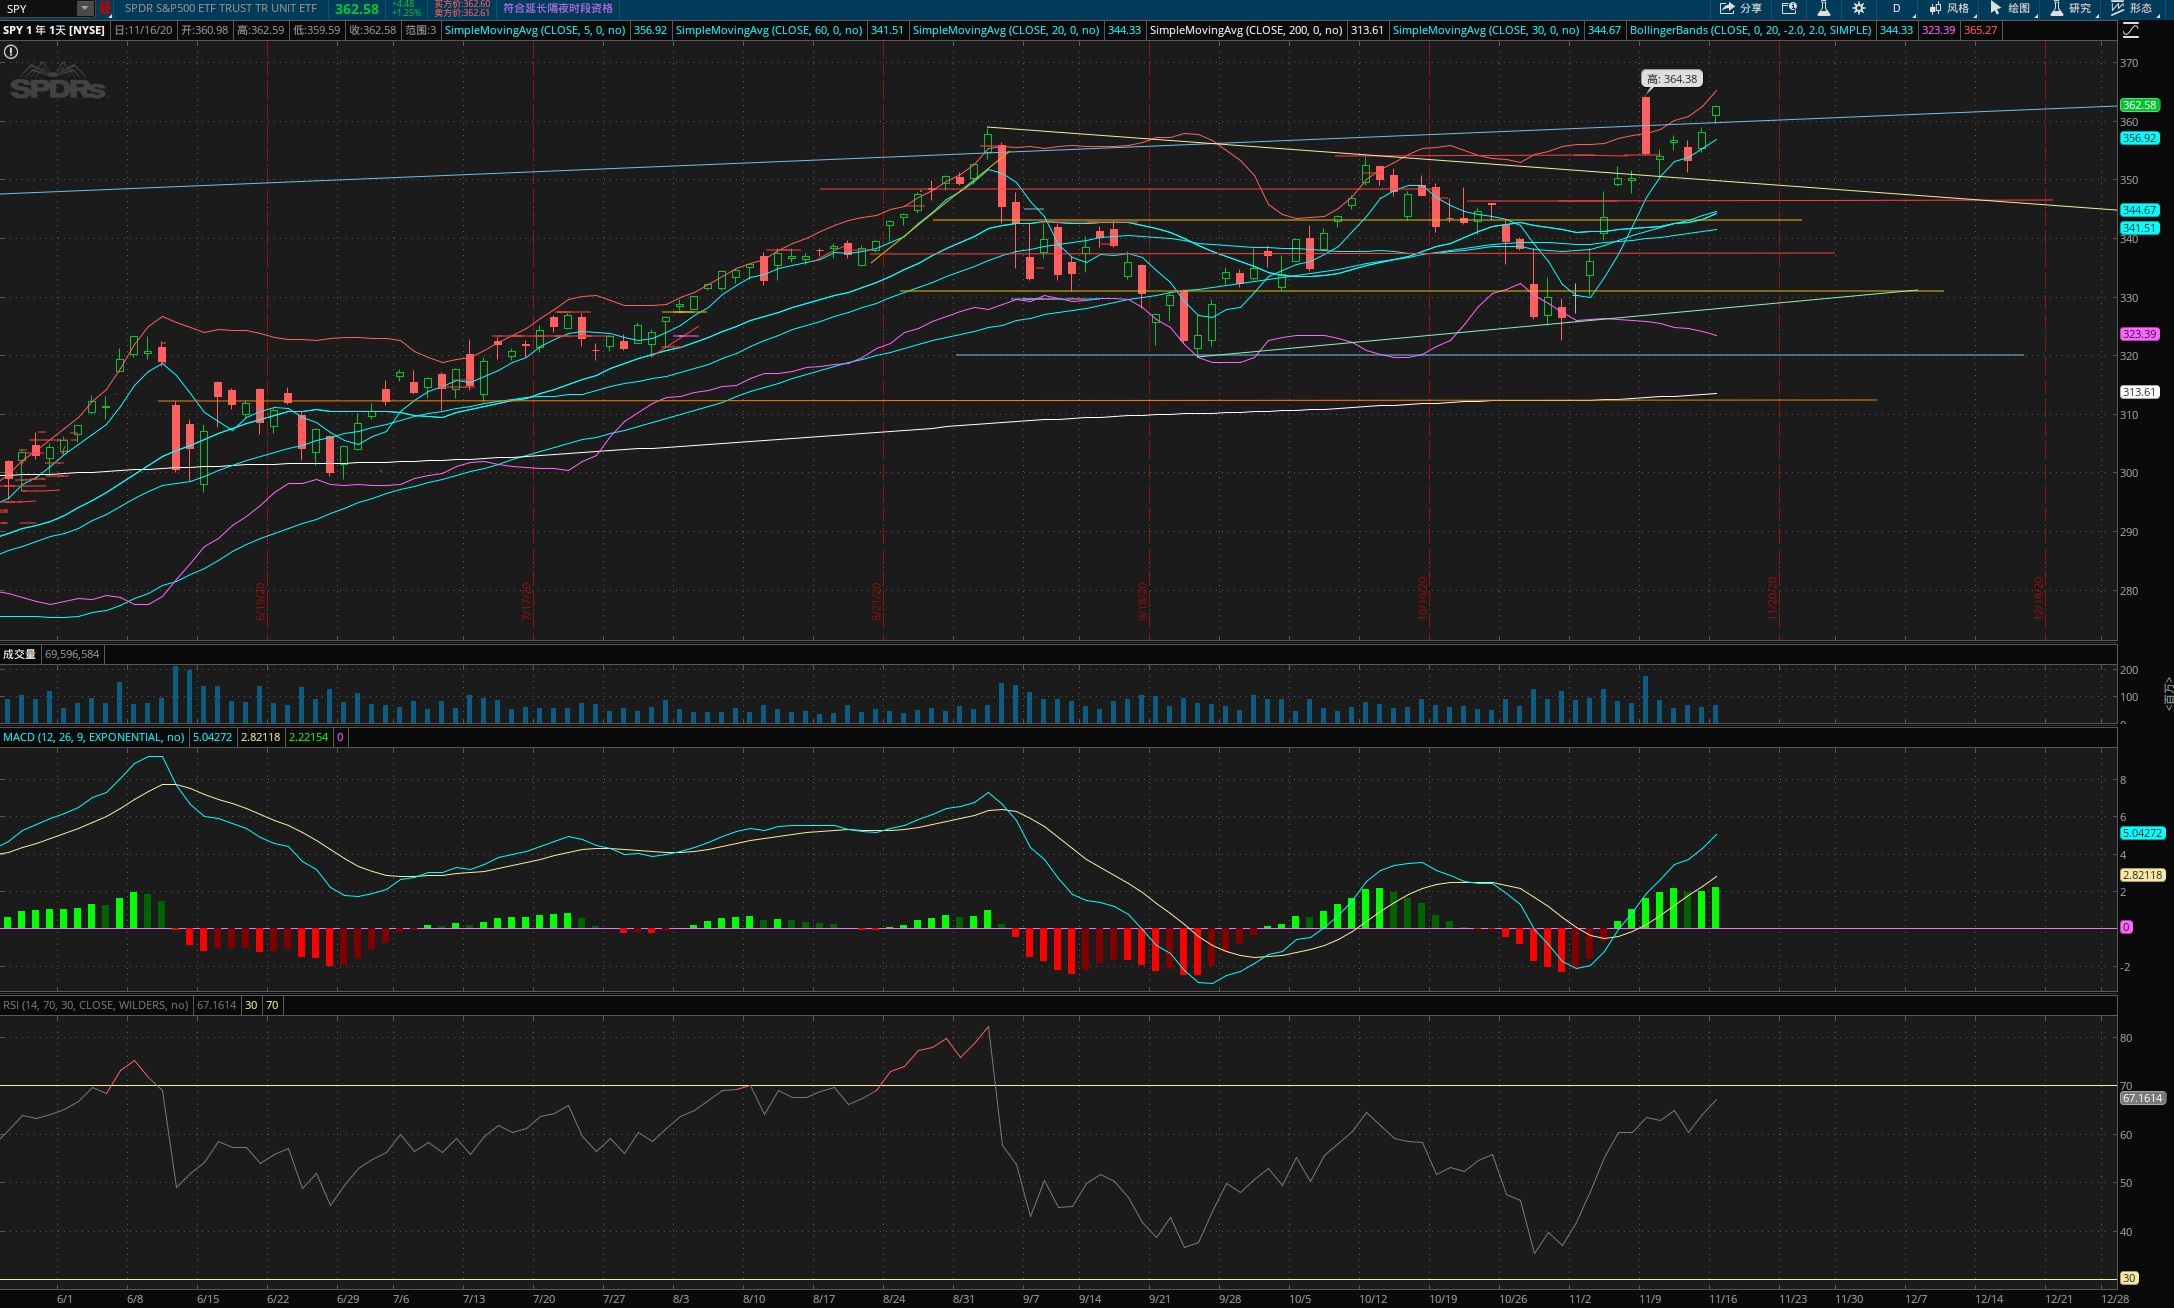Click the info circle icon under SPY label
2174x1308 pixels.
(11, 51)
